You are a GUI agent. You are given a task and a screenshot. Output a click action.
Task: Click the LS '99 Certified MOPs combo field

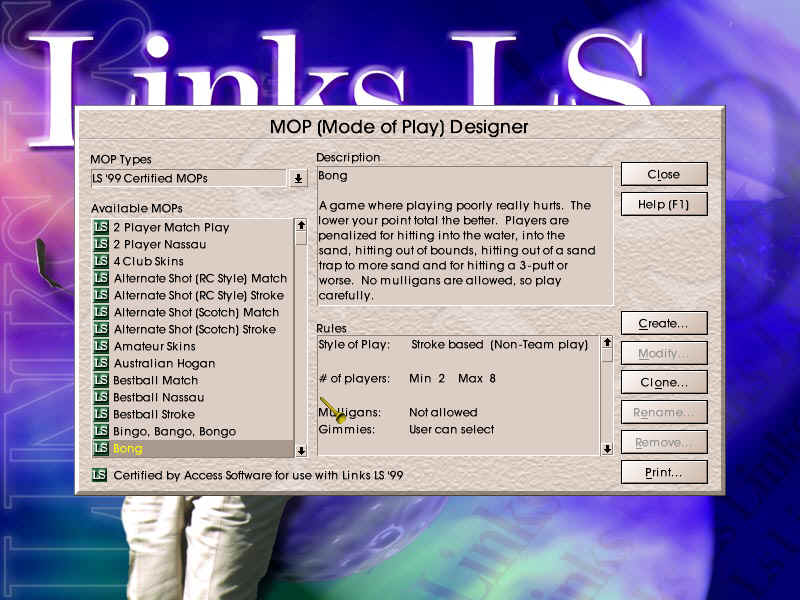click(188, 179)
